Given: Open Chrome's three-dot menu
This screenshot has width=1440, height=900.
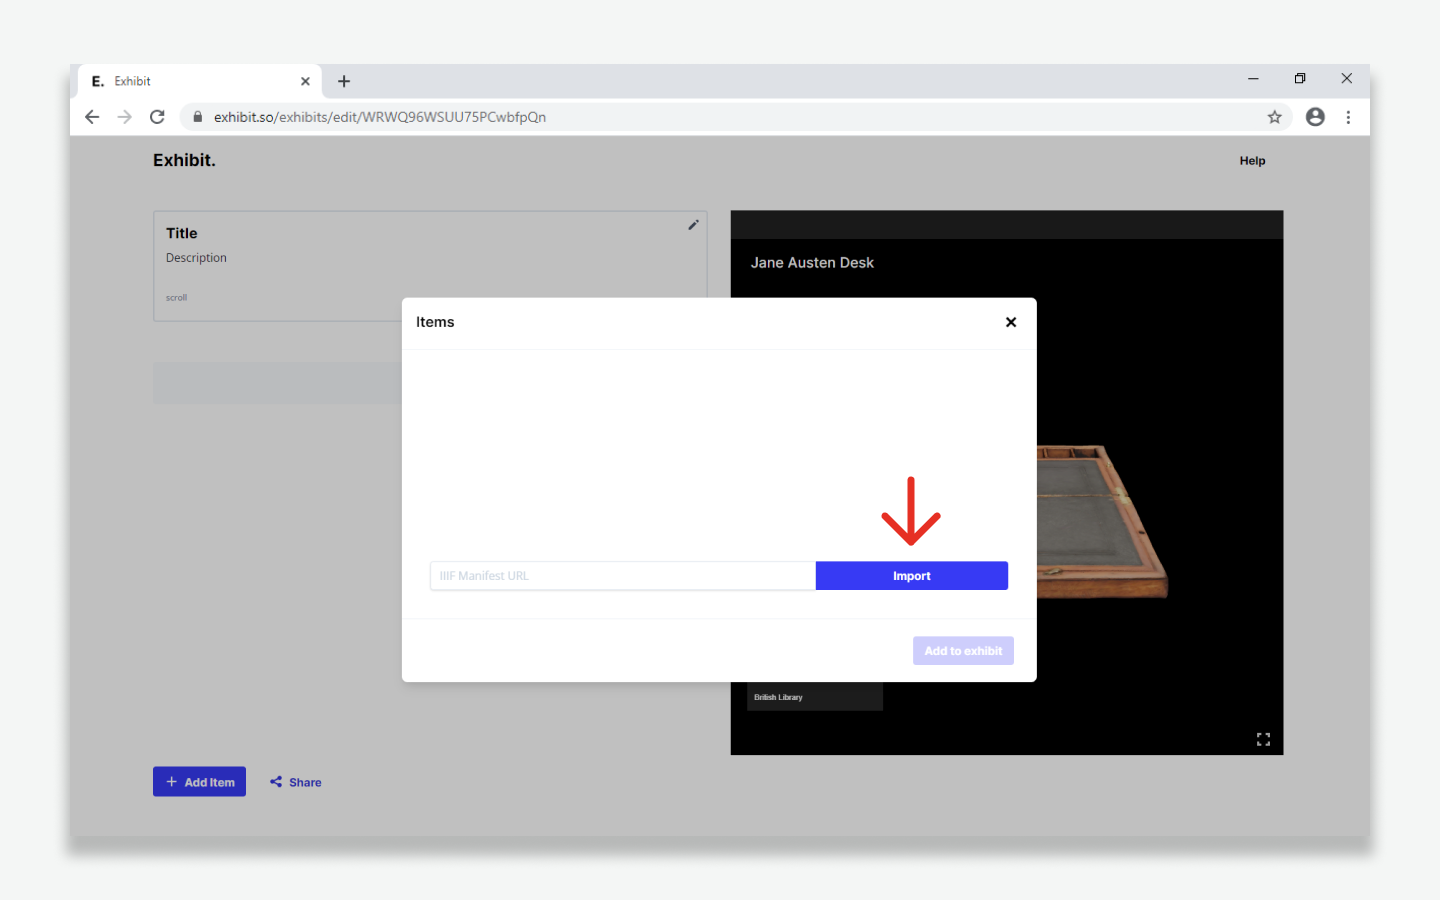Looking at the screenshot, I should 1348,117.
